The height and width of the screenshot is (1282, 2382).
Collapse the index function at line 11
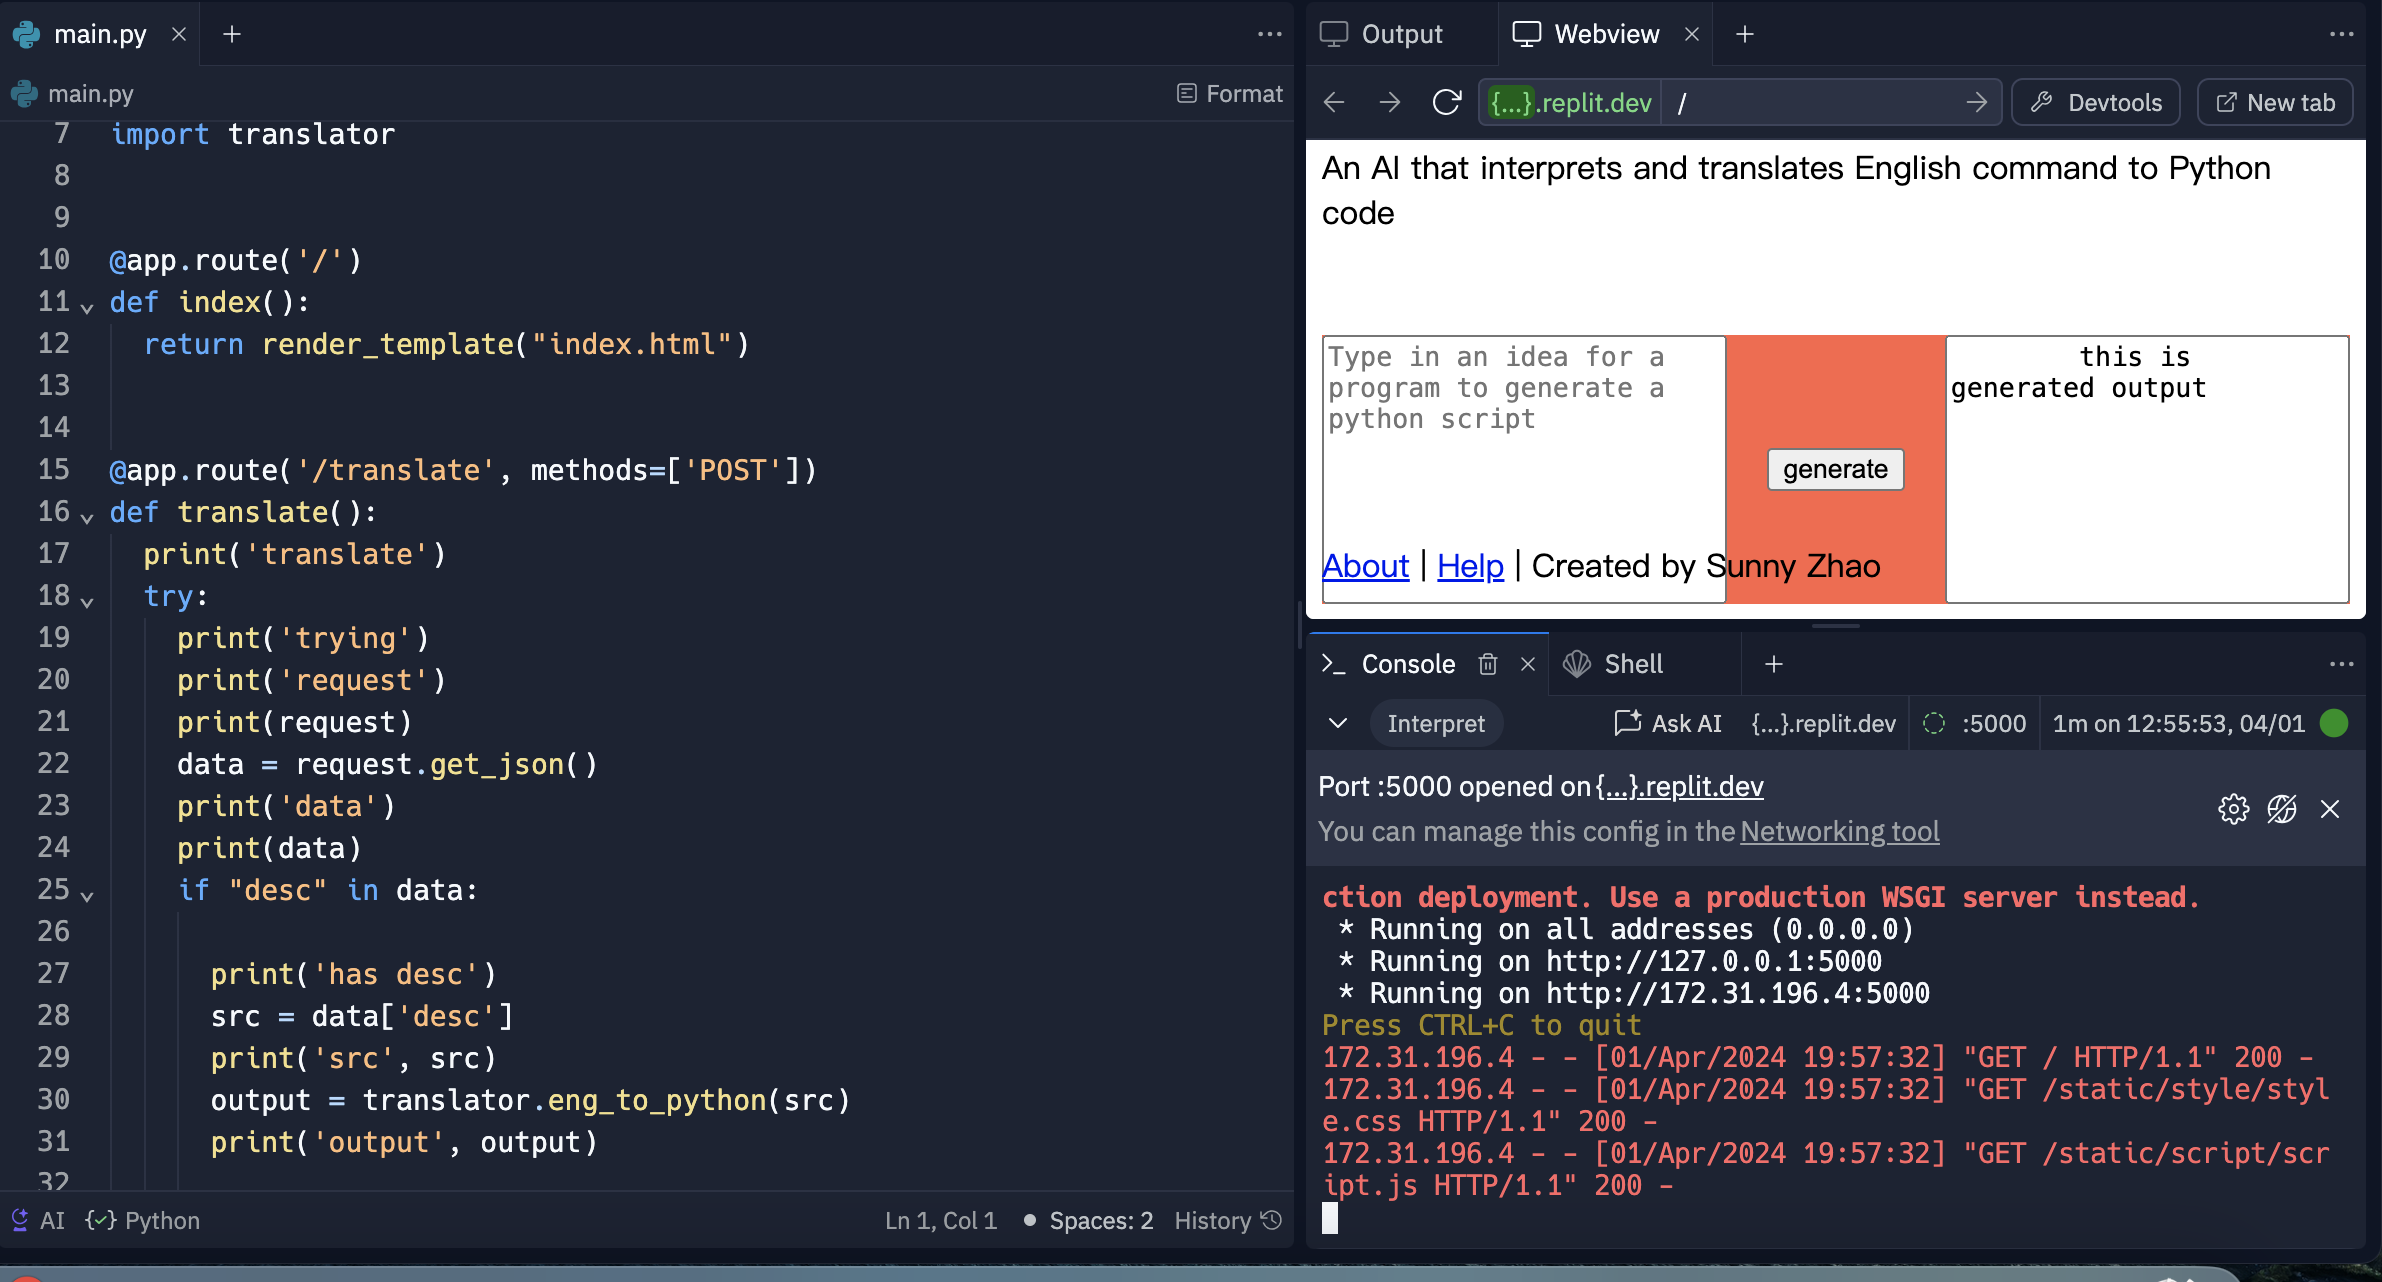[87, 306]
